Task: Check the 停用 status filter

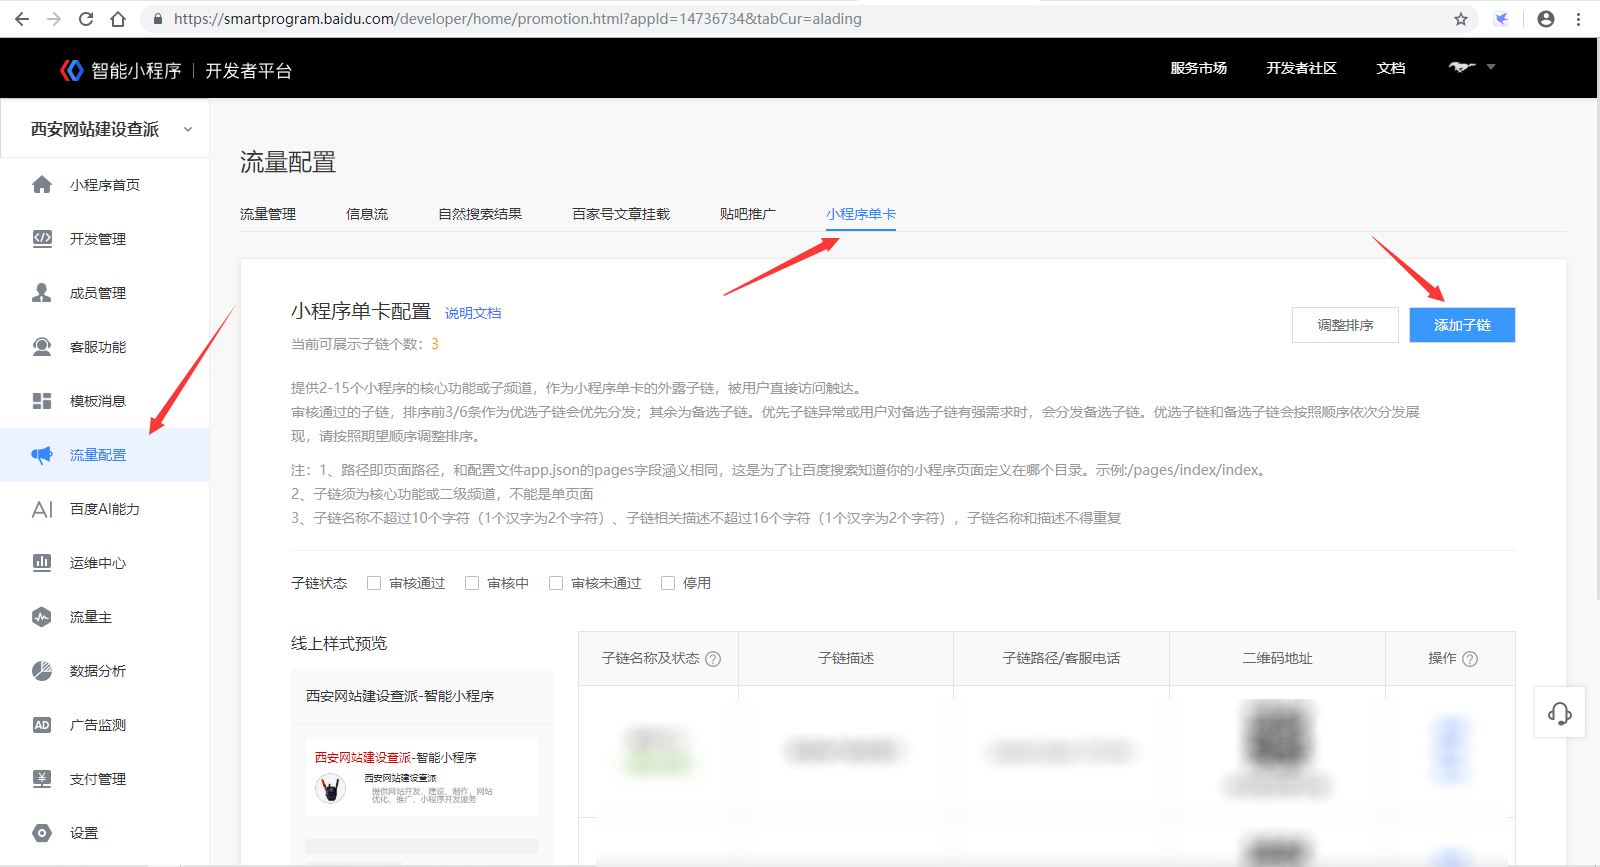Action: tap(668, 583)
